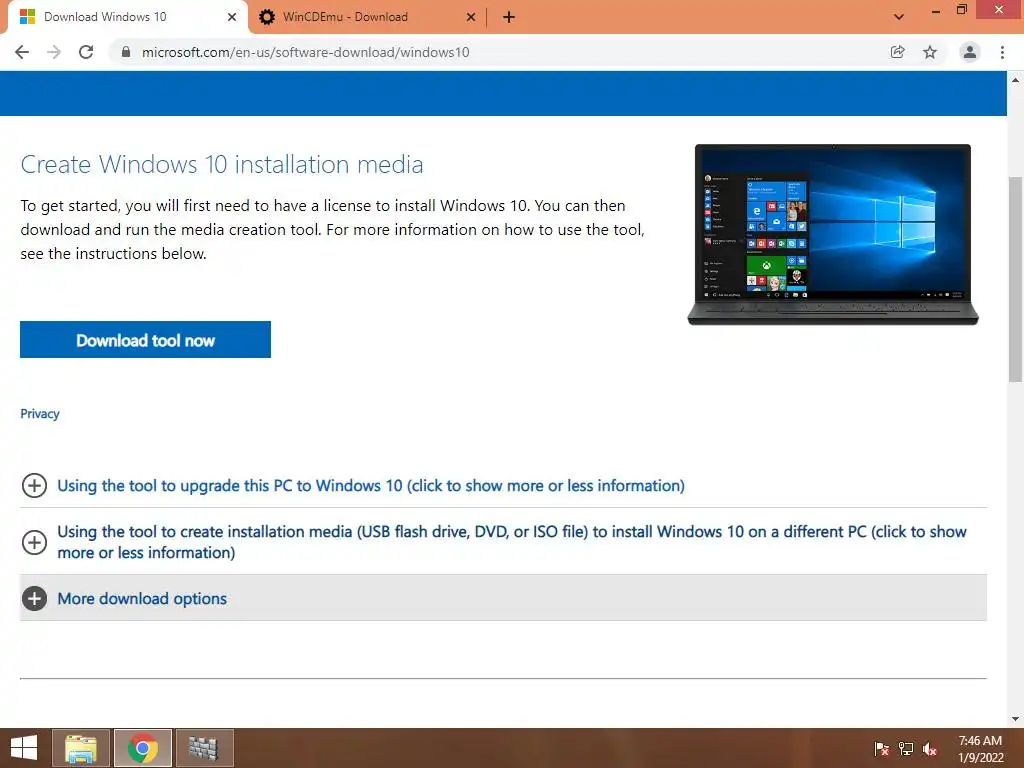Click the padlock site info icon

coord(126,52)
